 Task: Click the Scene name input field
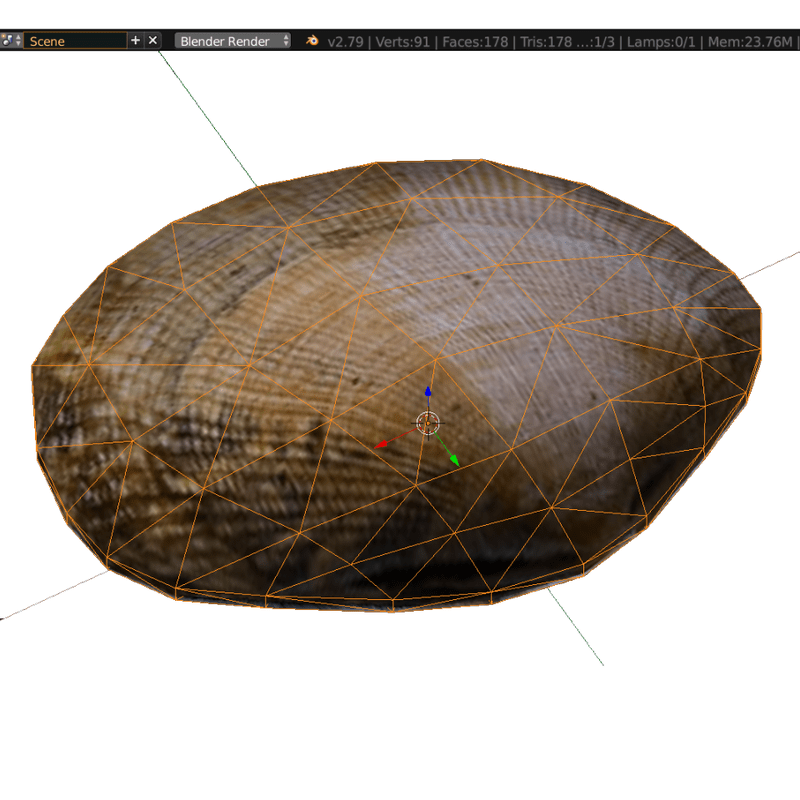coord(75,41)
